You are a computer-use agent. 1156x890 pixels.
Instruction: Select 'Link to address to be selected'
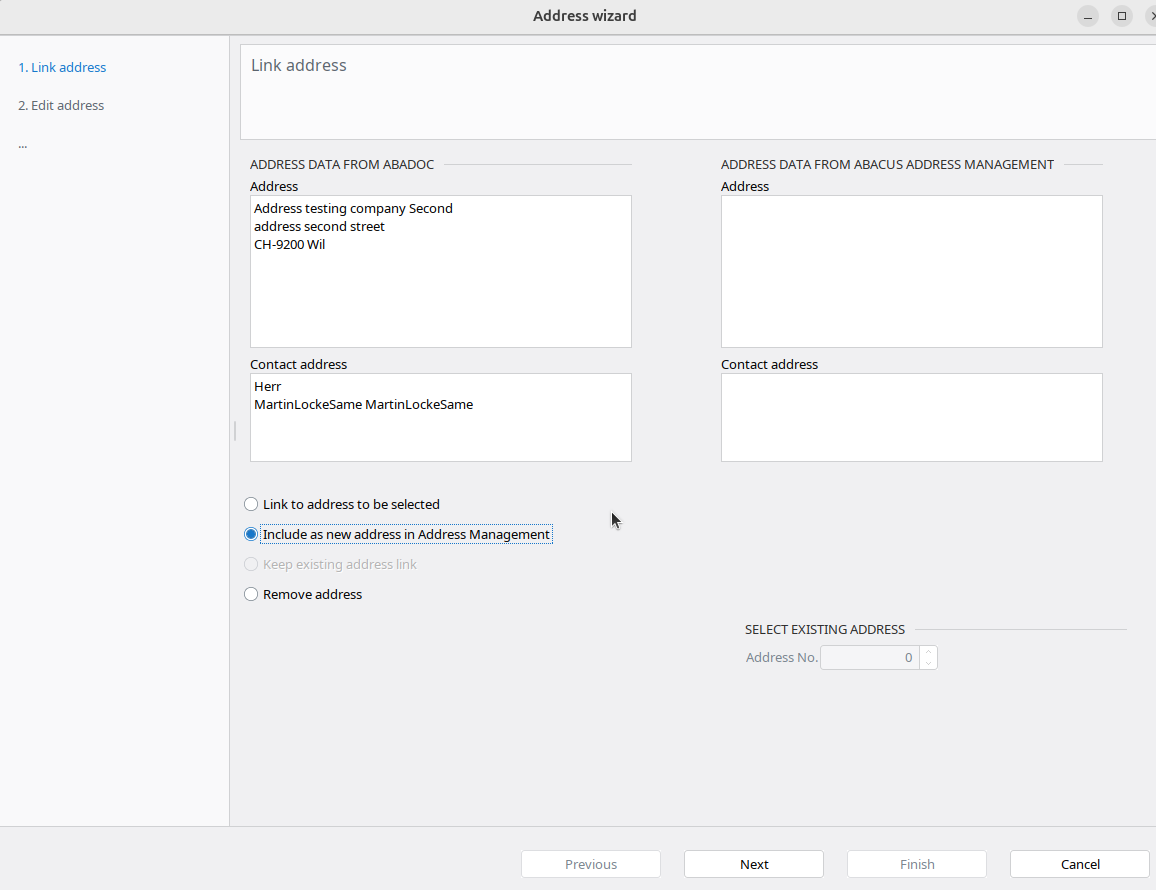tap(251, 504)
